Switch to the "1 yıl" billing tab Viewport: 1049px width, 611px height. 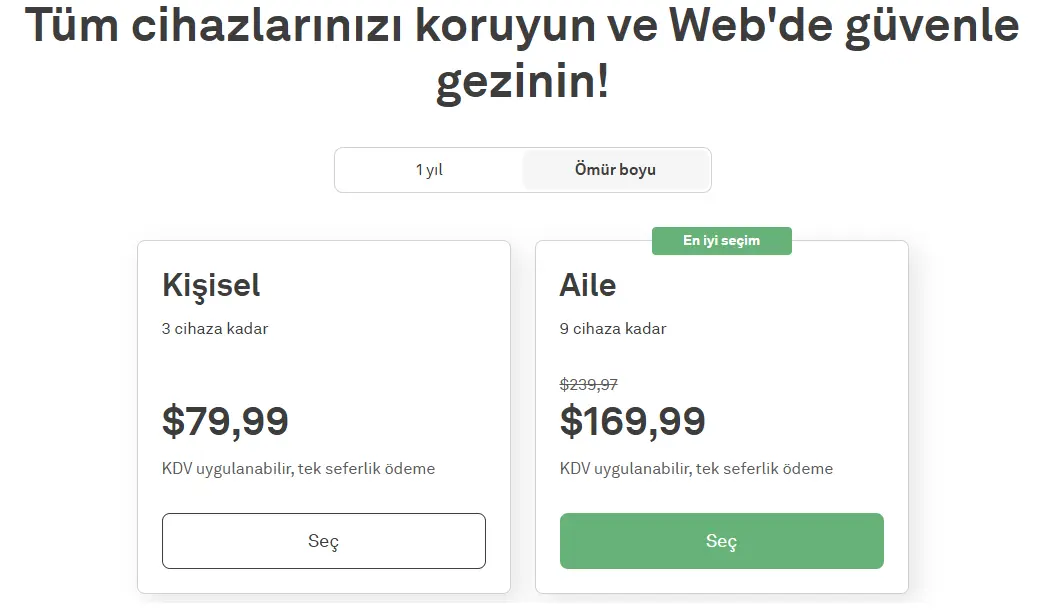[x=429, y=170]
